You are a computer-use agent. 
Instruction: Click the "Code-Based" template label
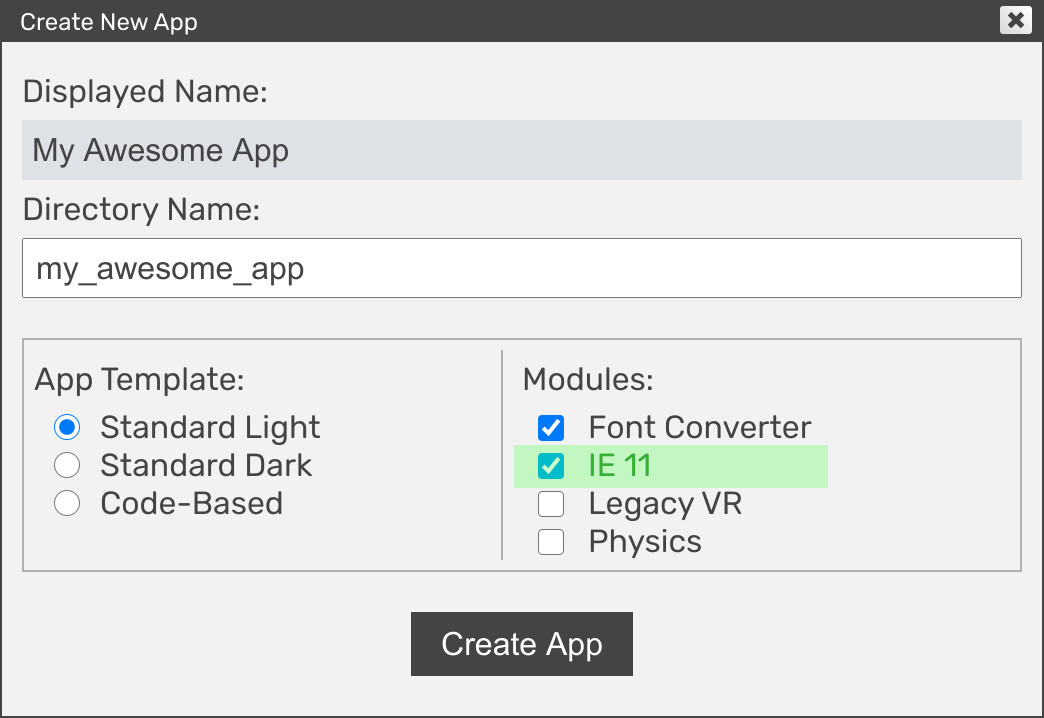191,504
